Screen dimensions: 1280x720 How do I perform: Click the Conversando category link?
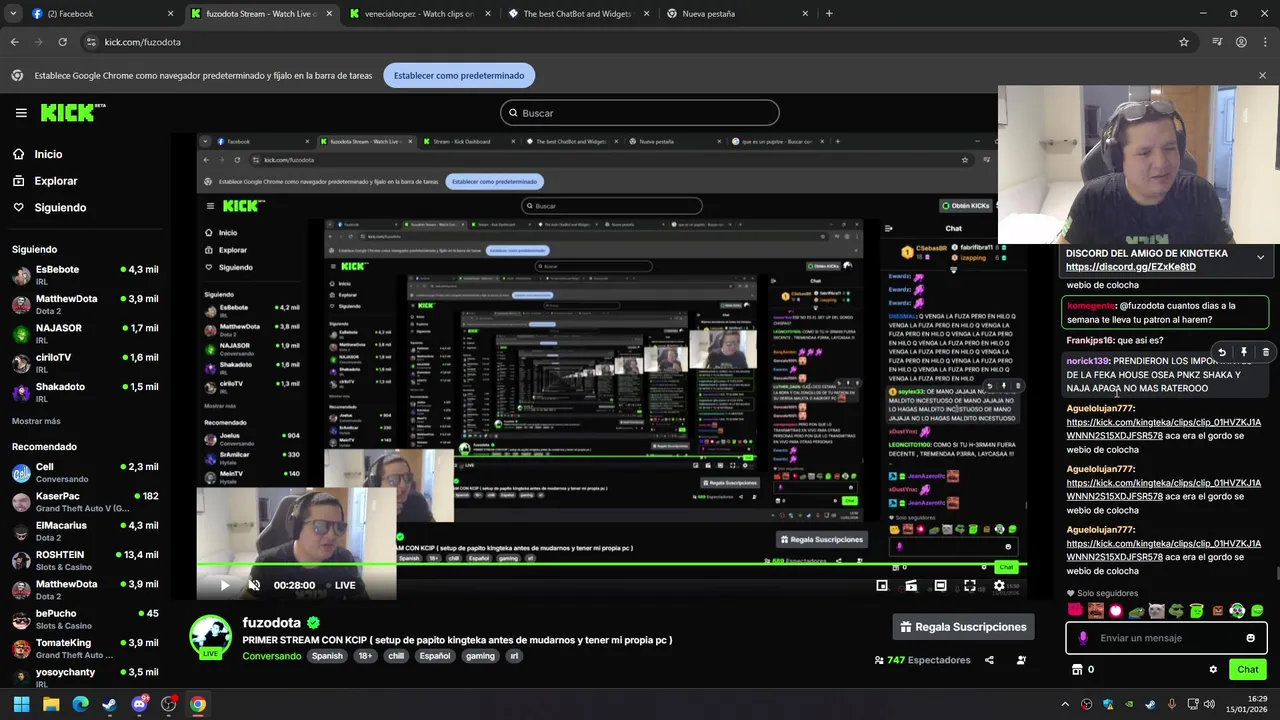271,656
